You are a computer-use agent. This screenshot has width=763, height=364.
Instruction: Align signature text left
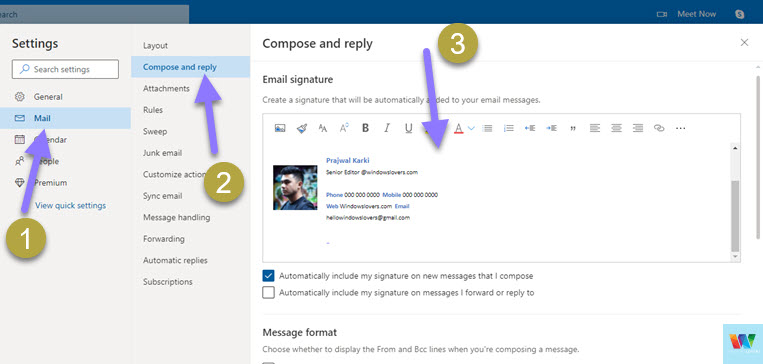point(595,128)
